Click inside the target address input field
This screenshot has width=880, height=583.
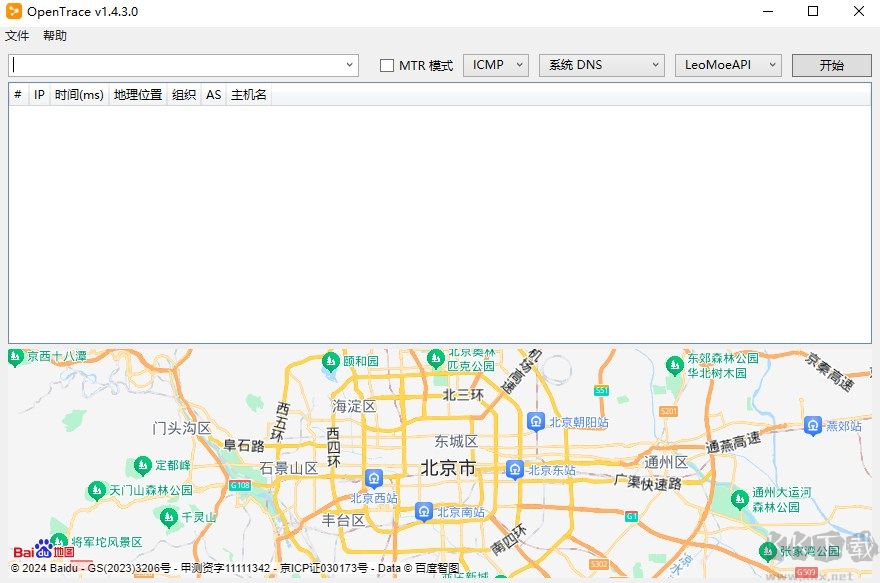coord(180,64)
